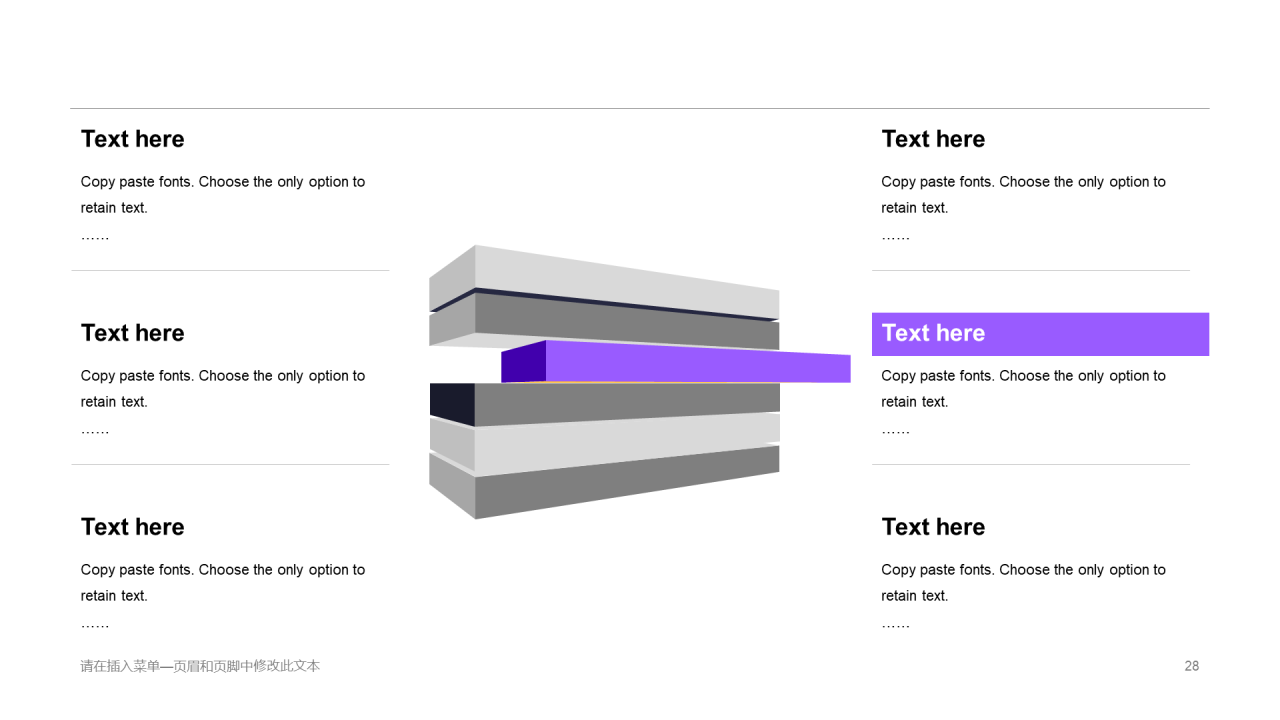Select the dark purple front face of the purple bar

[523, 362]
